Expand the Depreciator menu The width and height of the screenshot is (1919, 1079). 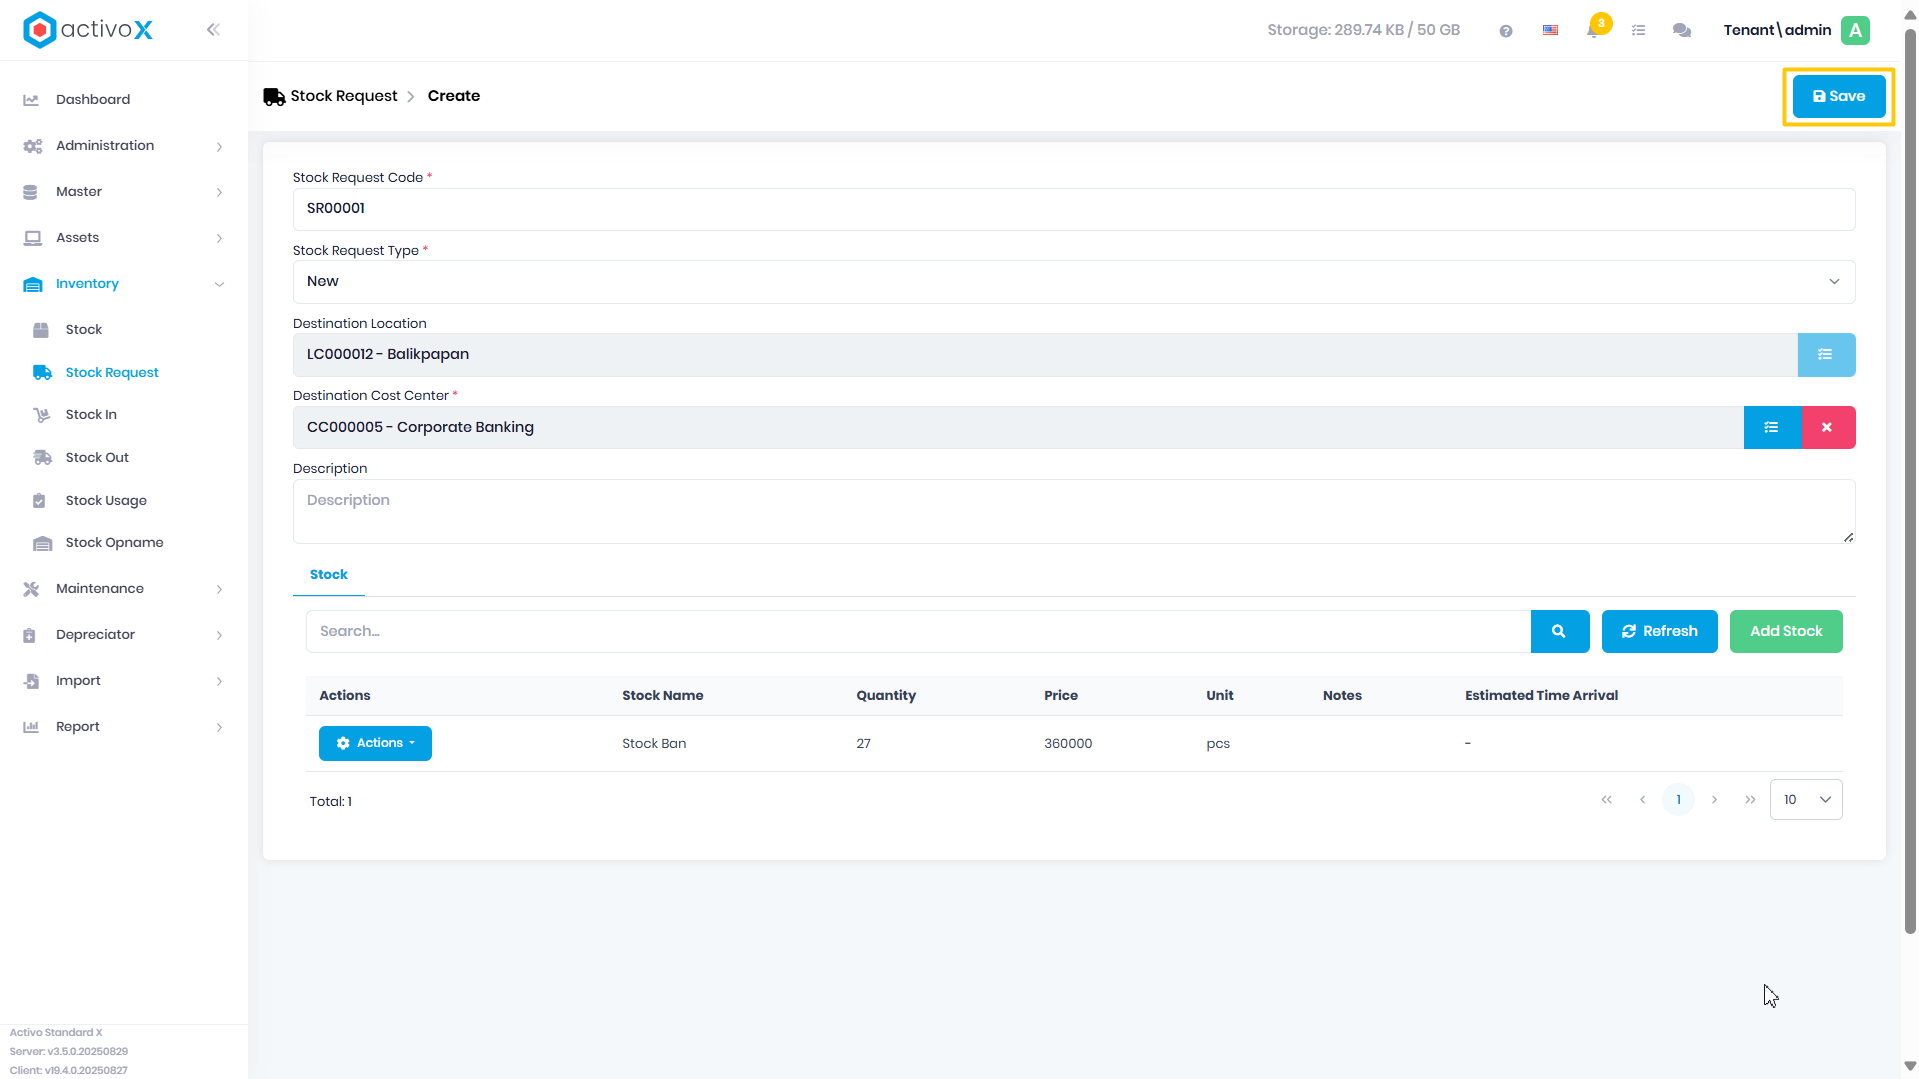[x=123, y=635]
